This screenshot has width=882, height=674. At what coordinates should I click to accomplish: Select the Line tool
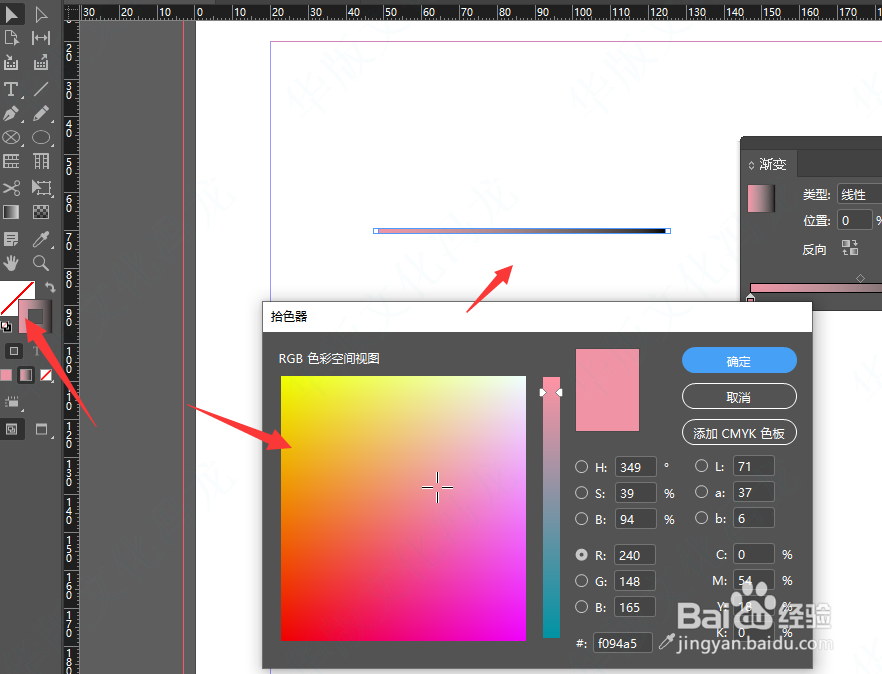click(40, 89)
